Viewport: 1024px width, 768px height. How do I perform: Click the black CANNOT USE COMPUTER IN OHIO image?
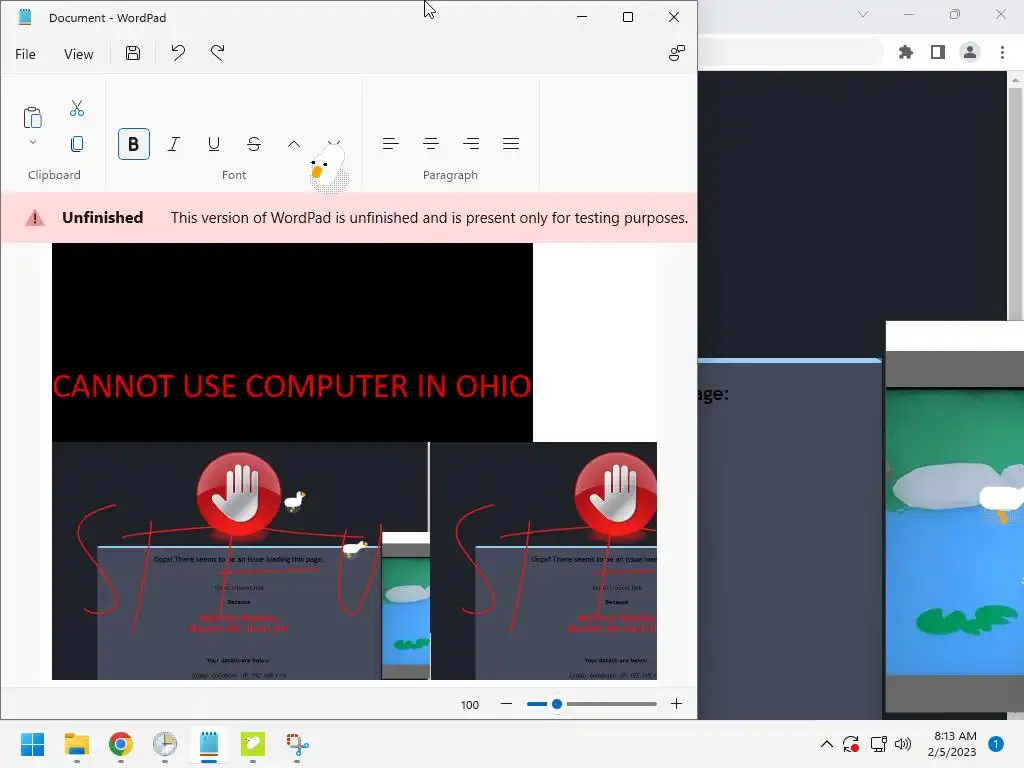click(292, 342)
